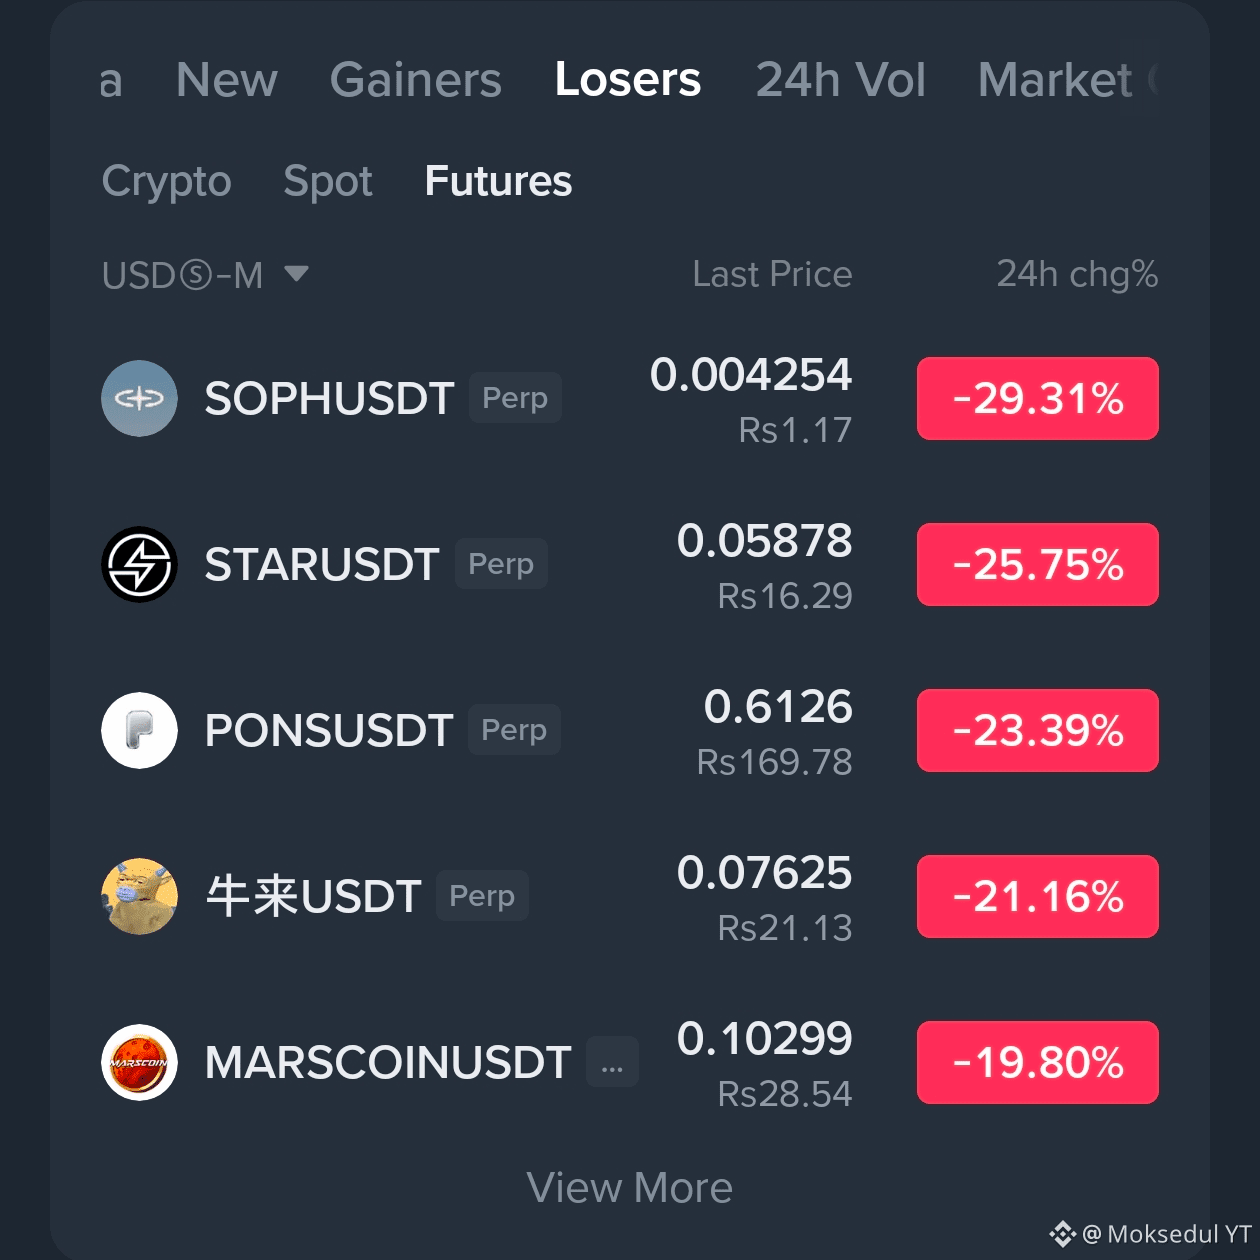1260x1260 pixels.
Task: Tap the 牛来USDT cow avatar icon
Action: pos(139,896)
